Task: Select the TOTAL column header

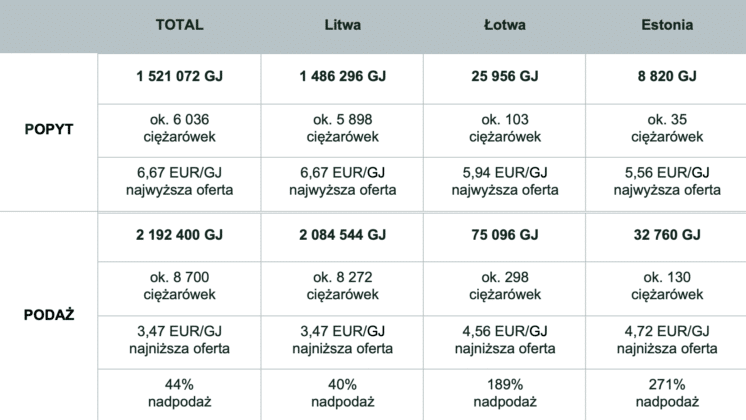Action: click(x=179, y=25)
